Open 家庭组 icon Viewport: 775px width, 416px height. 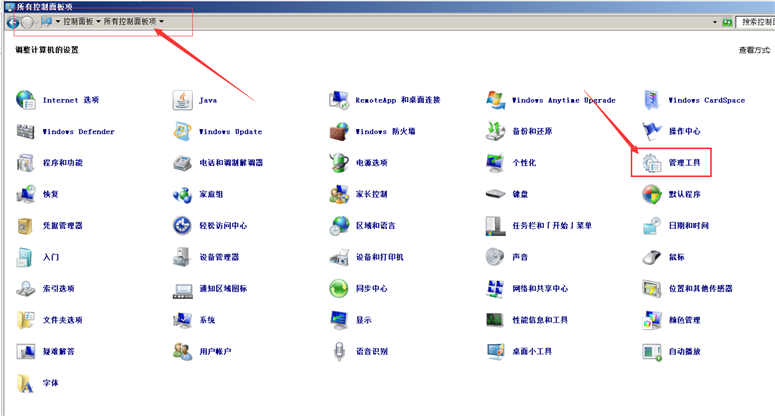pyautogui.click(x=182, y=195)
